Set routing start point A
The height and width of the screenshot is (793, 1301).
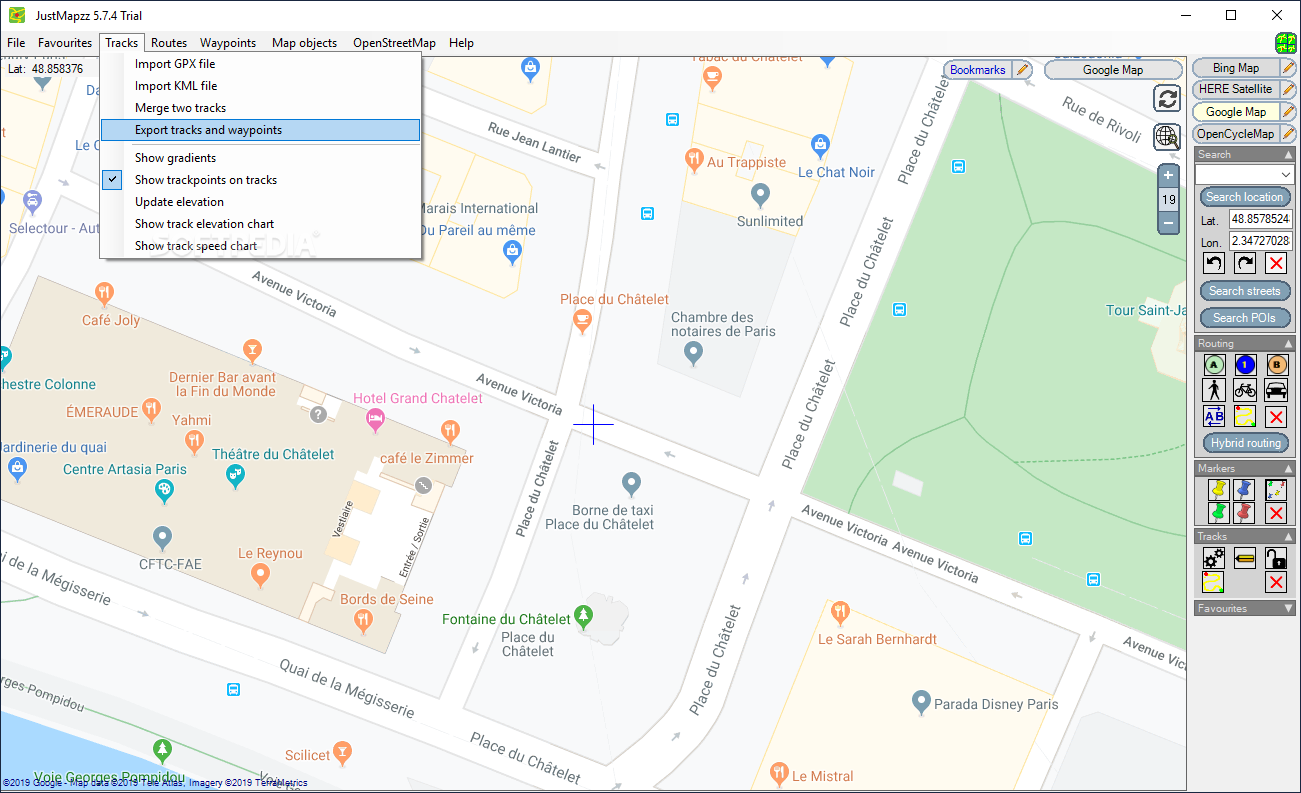tap(1214, 365)
